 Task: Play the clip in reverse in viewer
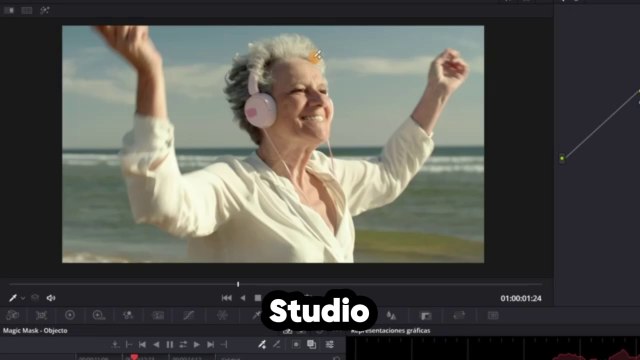point(243,298)
